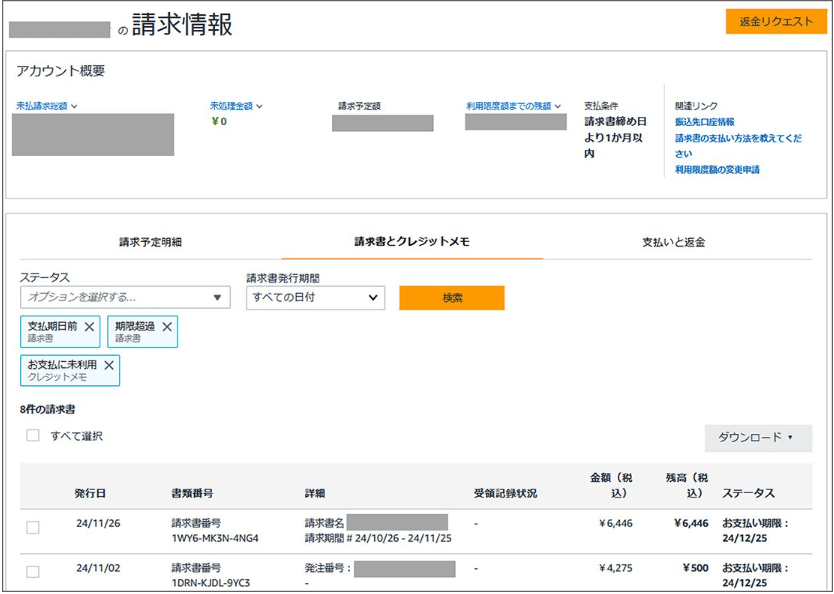Screen dimensions: 834x594
Task: Click the 詳細 column header
Action: coord(315,493)
